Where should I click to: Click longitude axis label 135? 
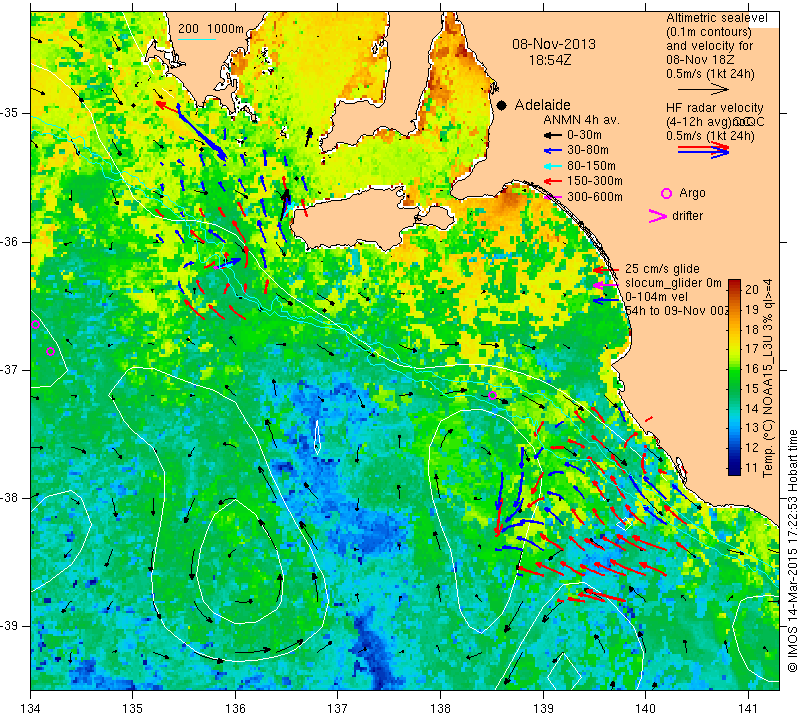click(133, 709)
